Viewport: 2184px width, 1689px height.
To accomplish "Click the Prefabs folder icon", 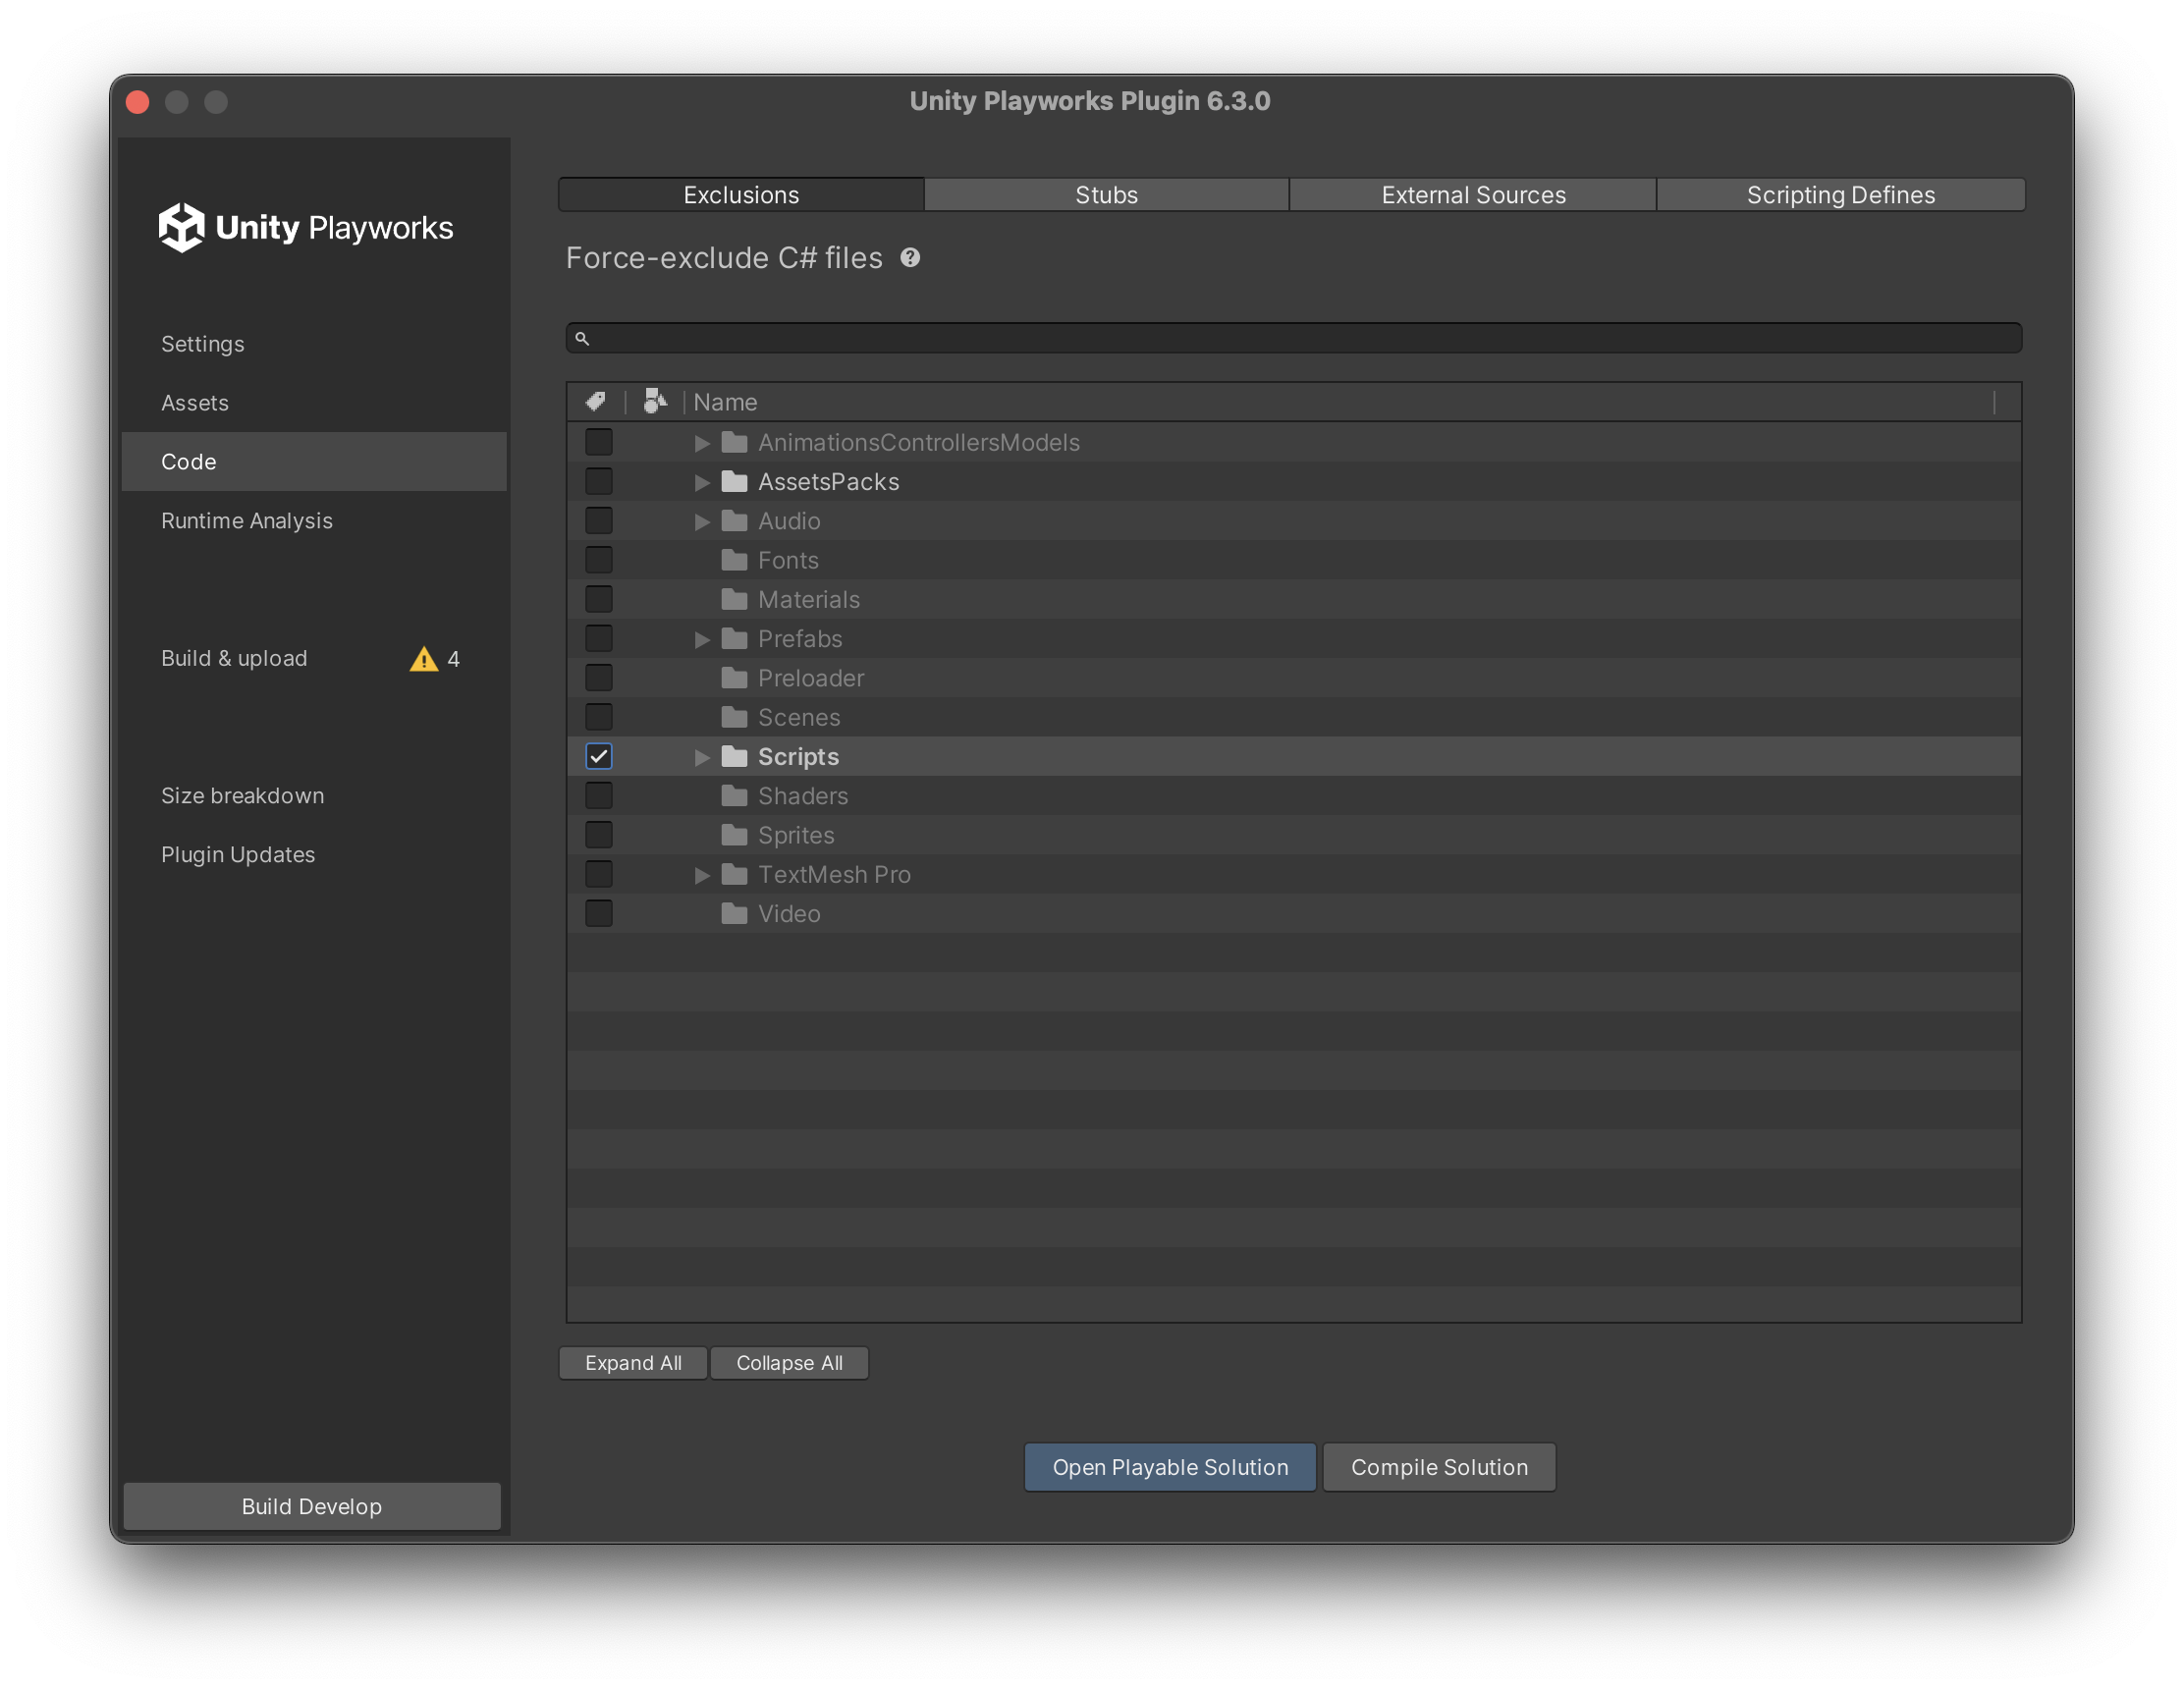I will point(735,639).
